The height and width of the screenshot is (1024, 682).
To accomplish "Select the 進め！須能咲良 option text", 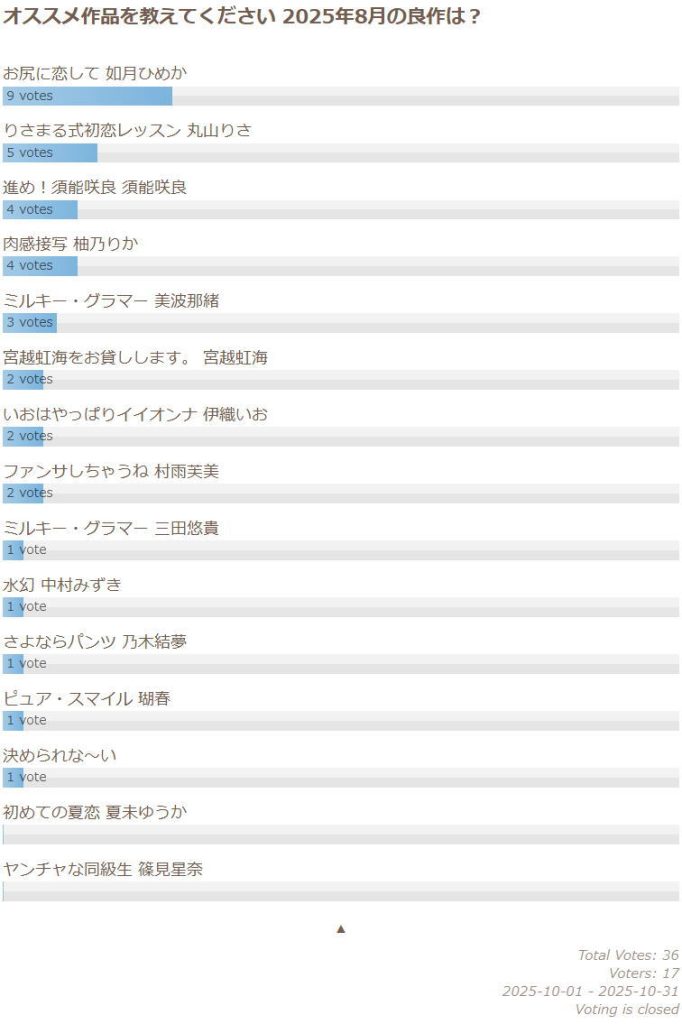I will pos(95,187).
